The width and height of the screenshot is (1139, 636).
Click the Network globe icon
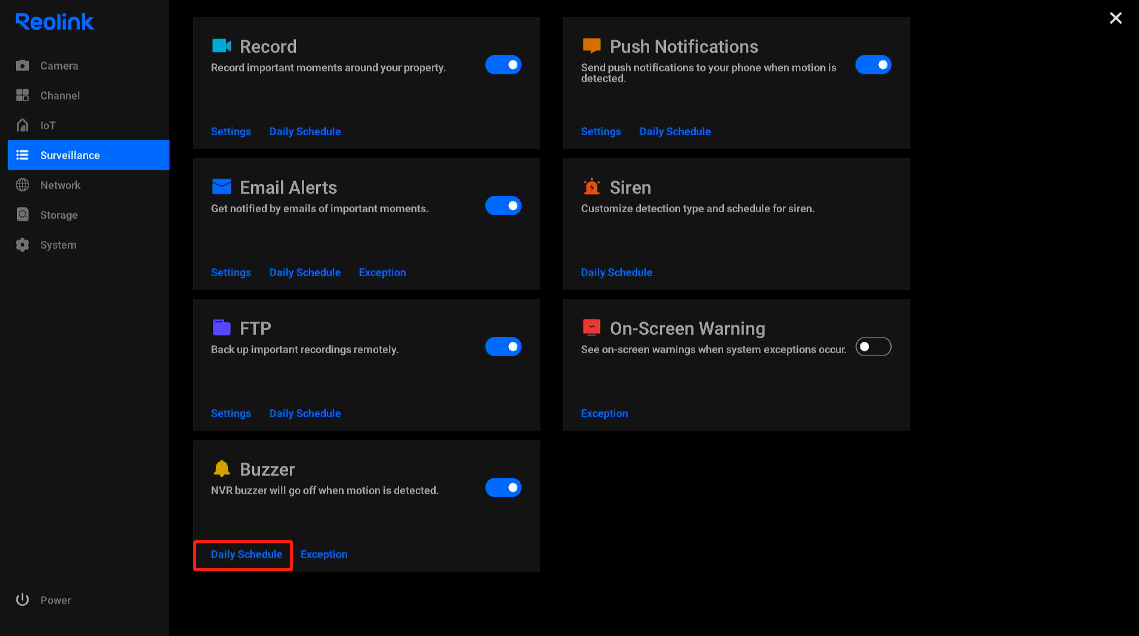23,185
